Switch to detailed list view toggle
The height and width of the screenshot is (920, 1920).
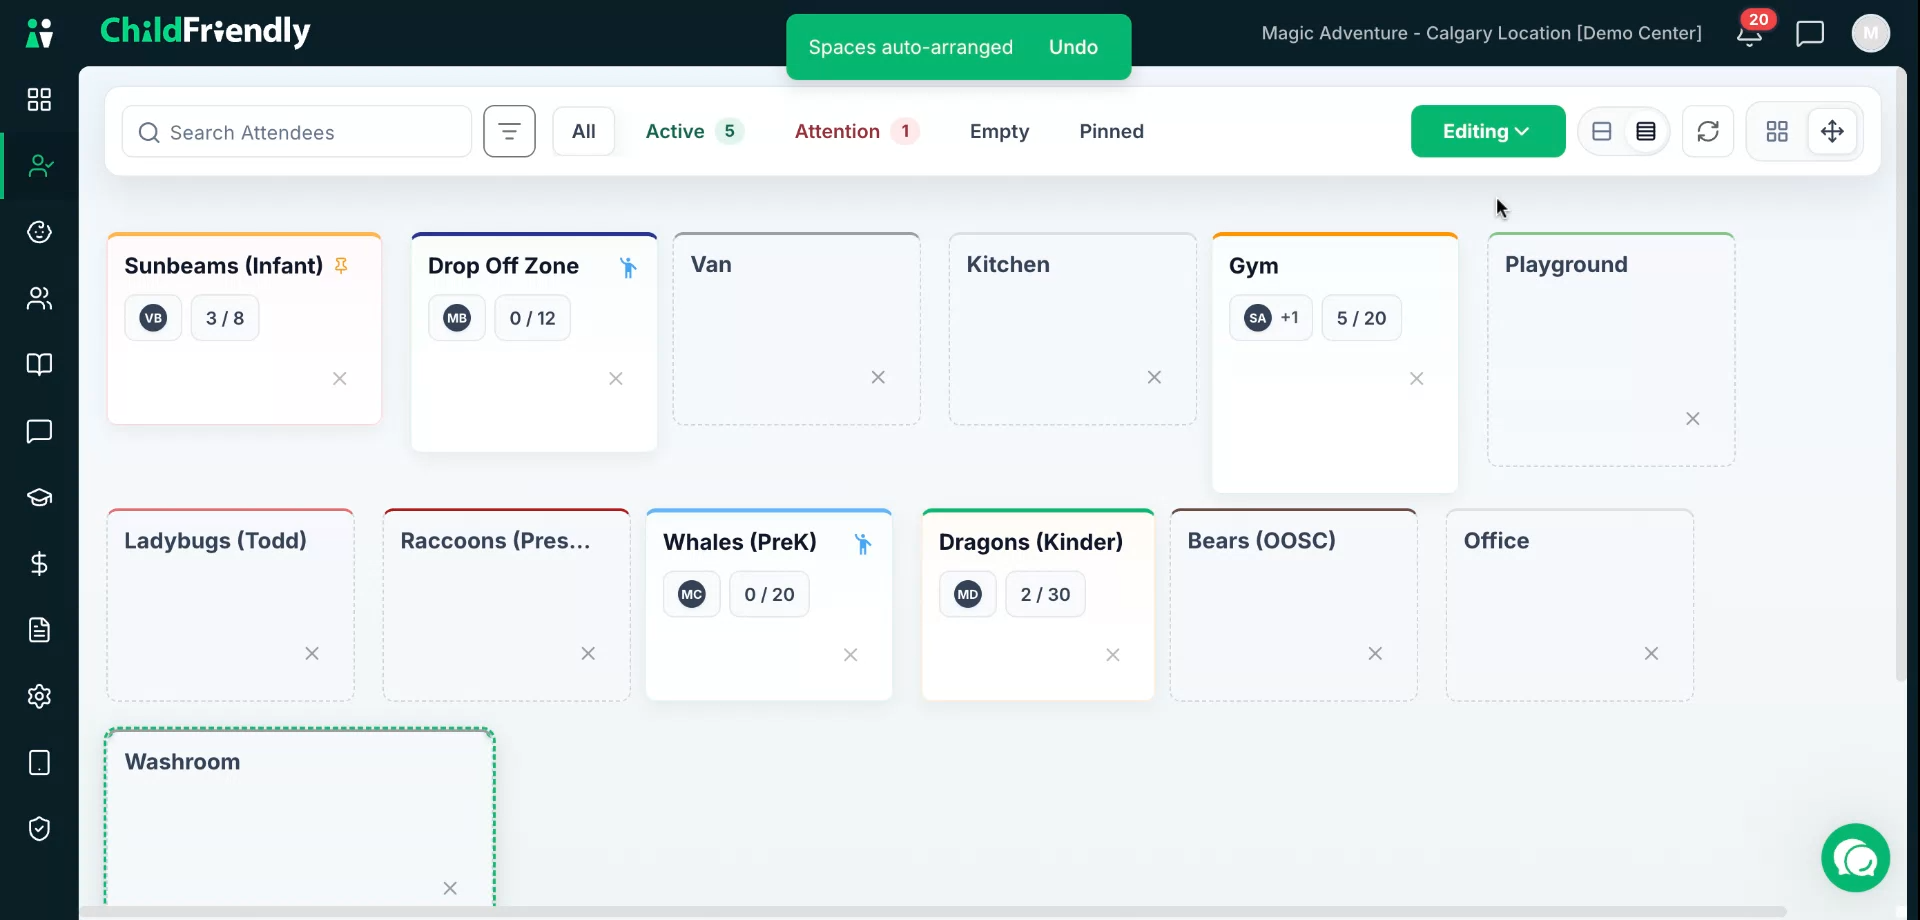(x=1646, y=131)
